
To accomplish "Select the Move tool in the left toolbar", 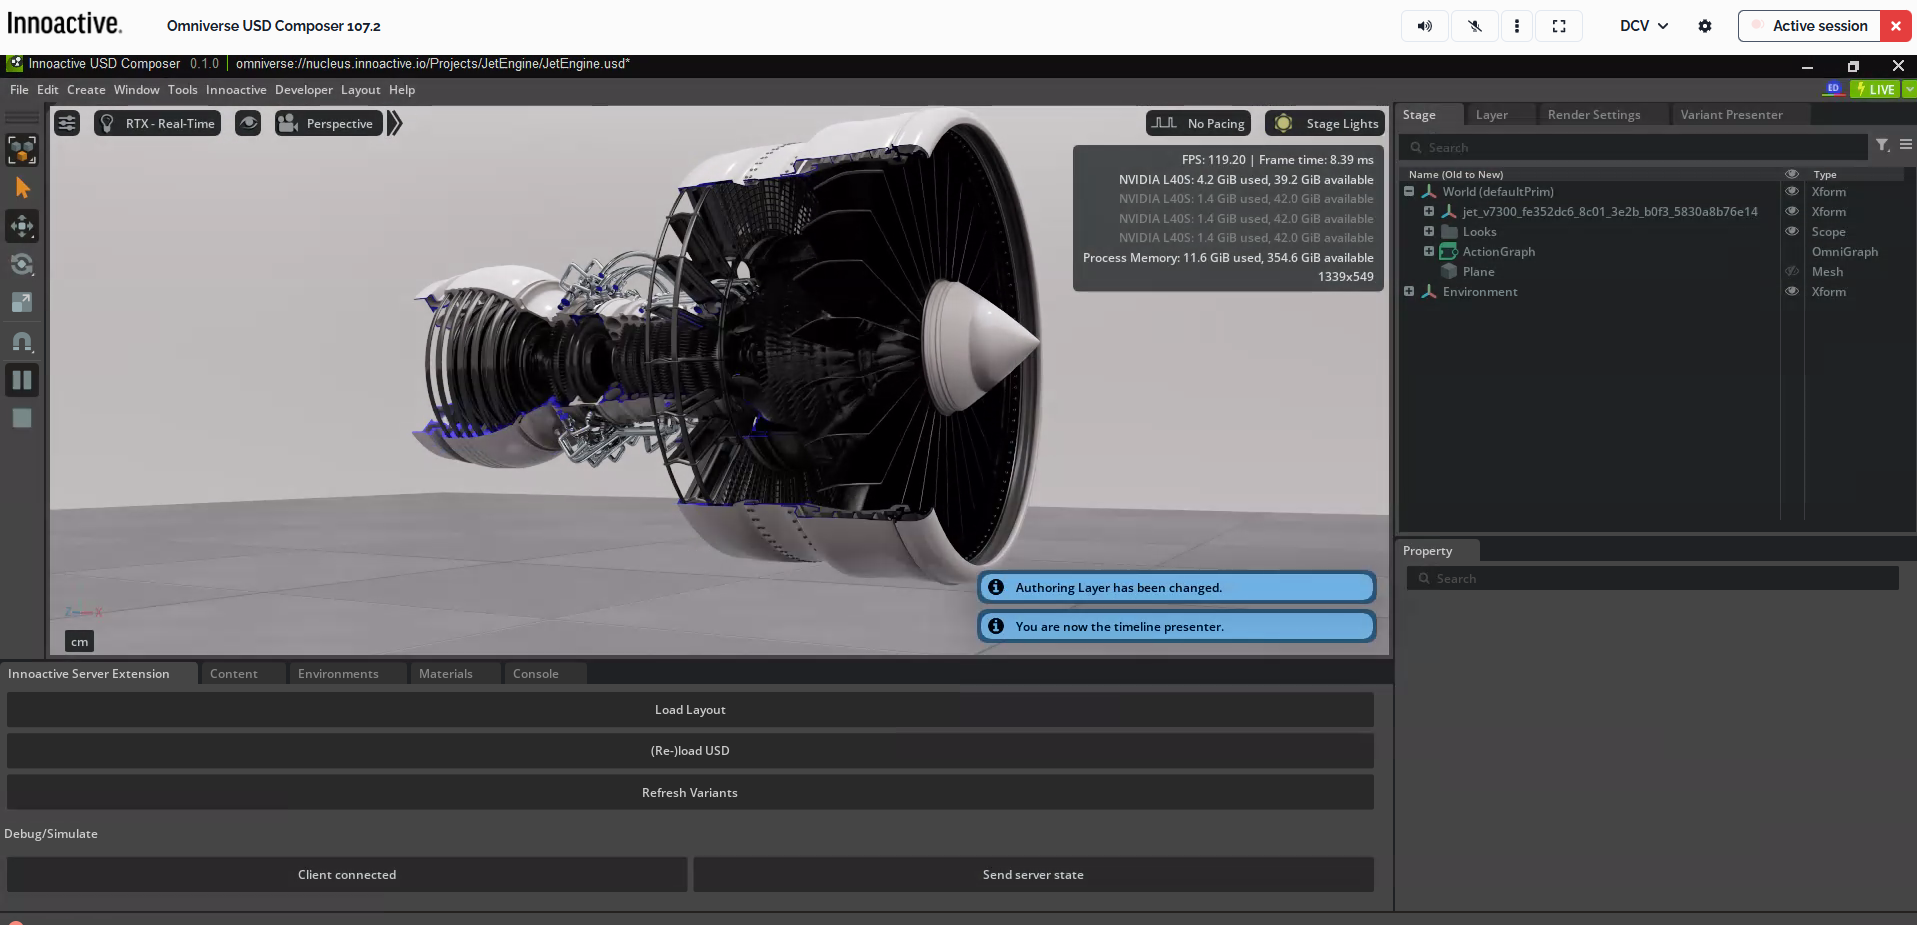I will click(21, 226).
